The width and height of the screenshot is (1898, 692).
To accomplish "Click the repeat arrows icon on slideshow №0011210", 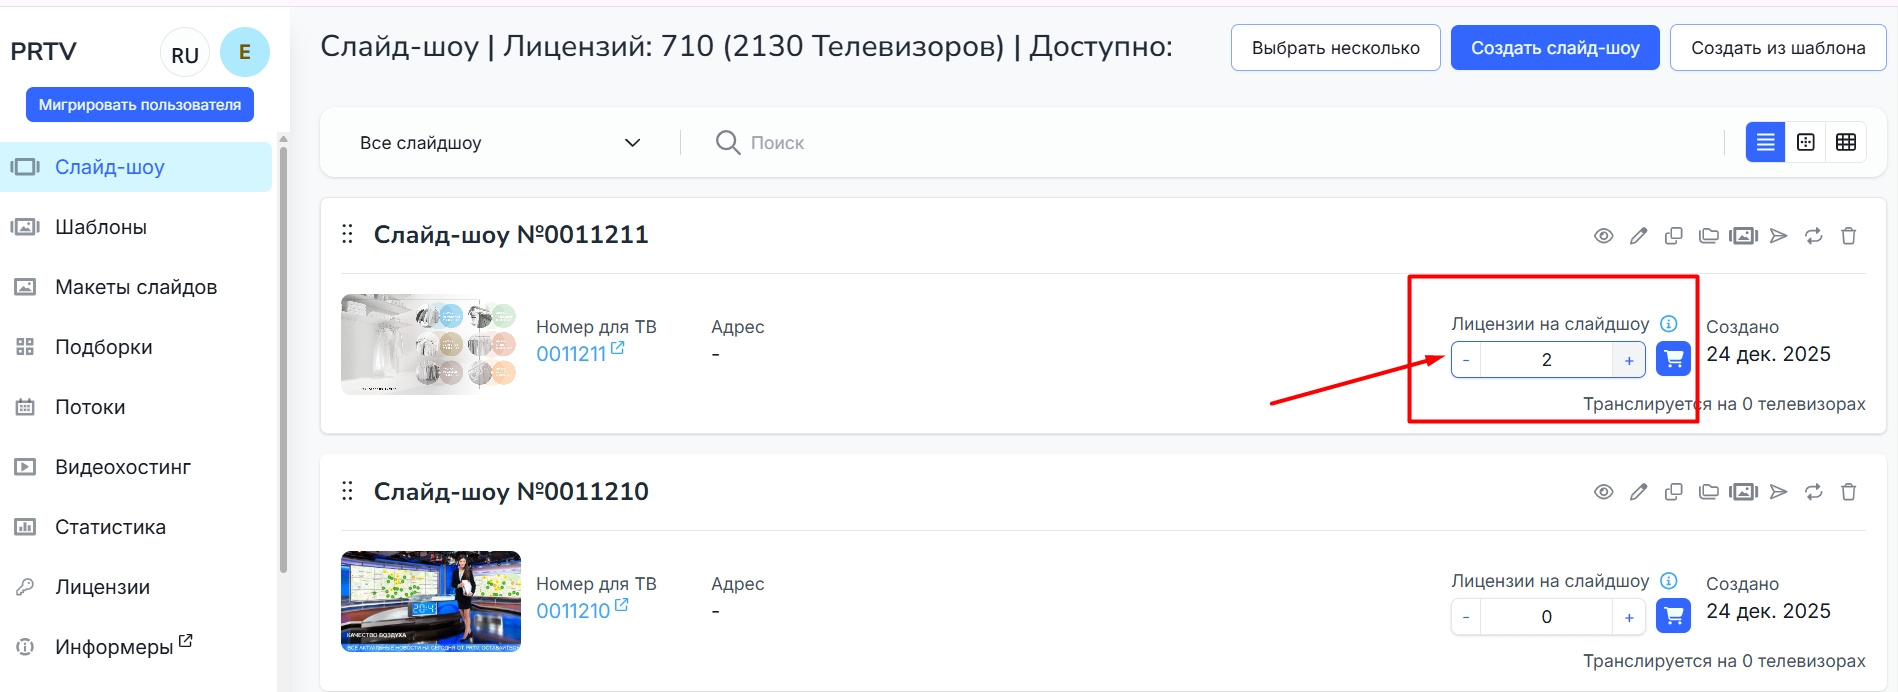I will pos(1813,492).
